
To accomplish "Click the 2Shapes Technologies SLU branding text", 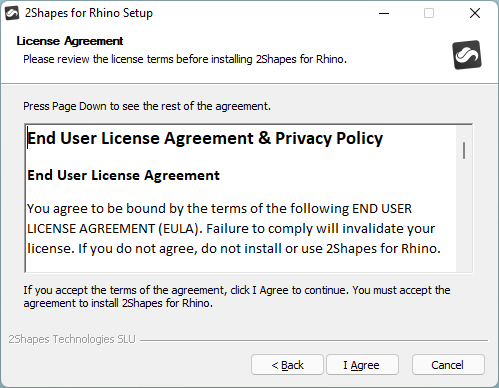I will pyautogui.click(x=72, y=339).
